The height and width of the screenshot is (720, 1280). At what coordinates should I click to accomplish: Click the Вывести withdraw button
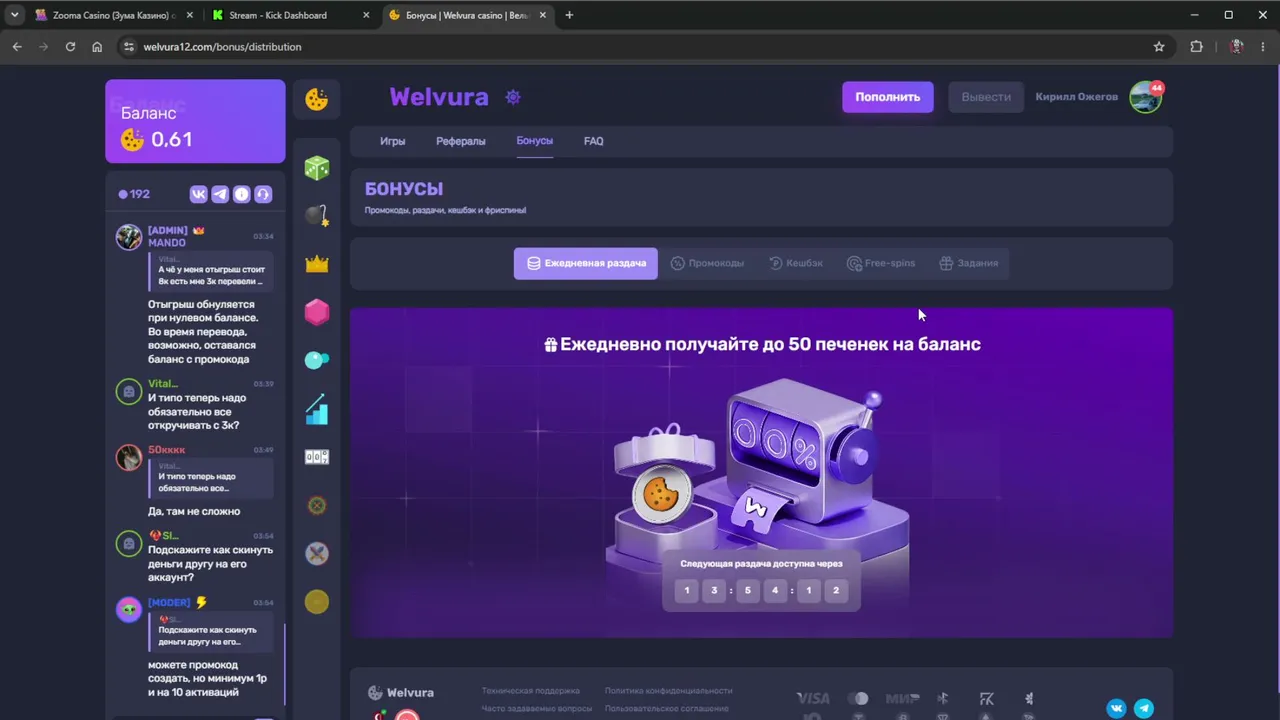986,97
